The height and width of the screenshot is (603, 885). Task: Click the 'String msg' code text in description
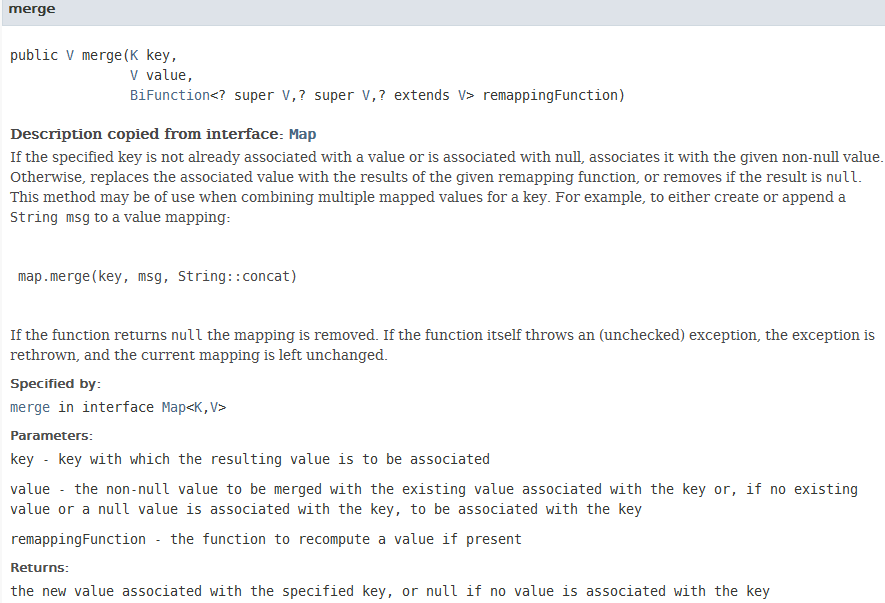(x=50, y=217)
